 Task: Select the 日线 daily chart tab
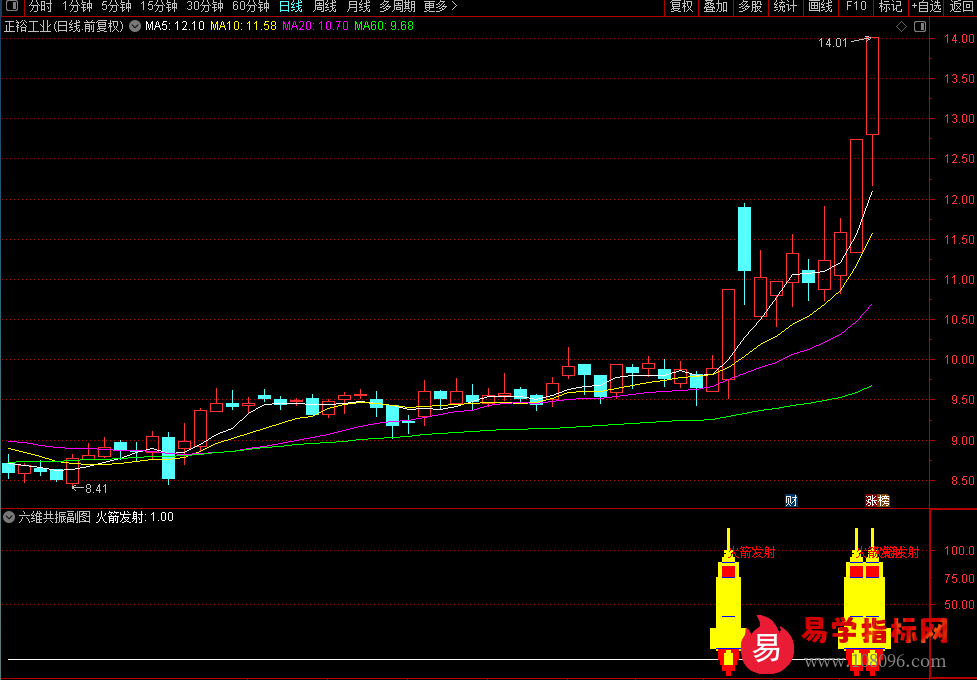pyautogui.click(x=291, y=7)
